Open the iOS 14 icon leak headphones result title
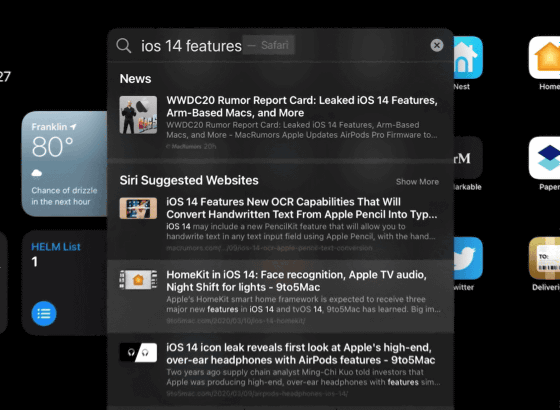Viewport: 560px width, 410px height. 301,354
